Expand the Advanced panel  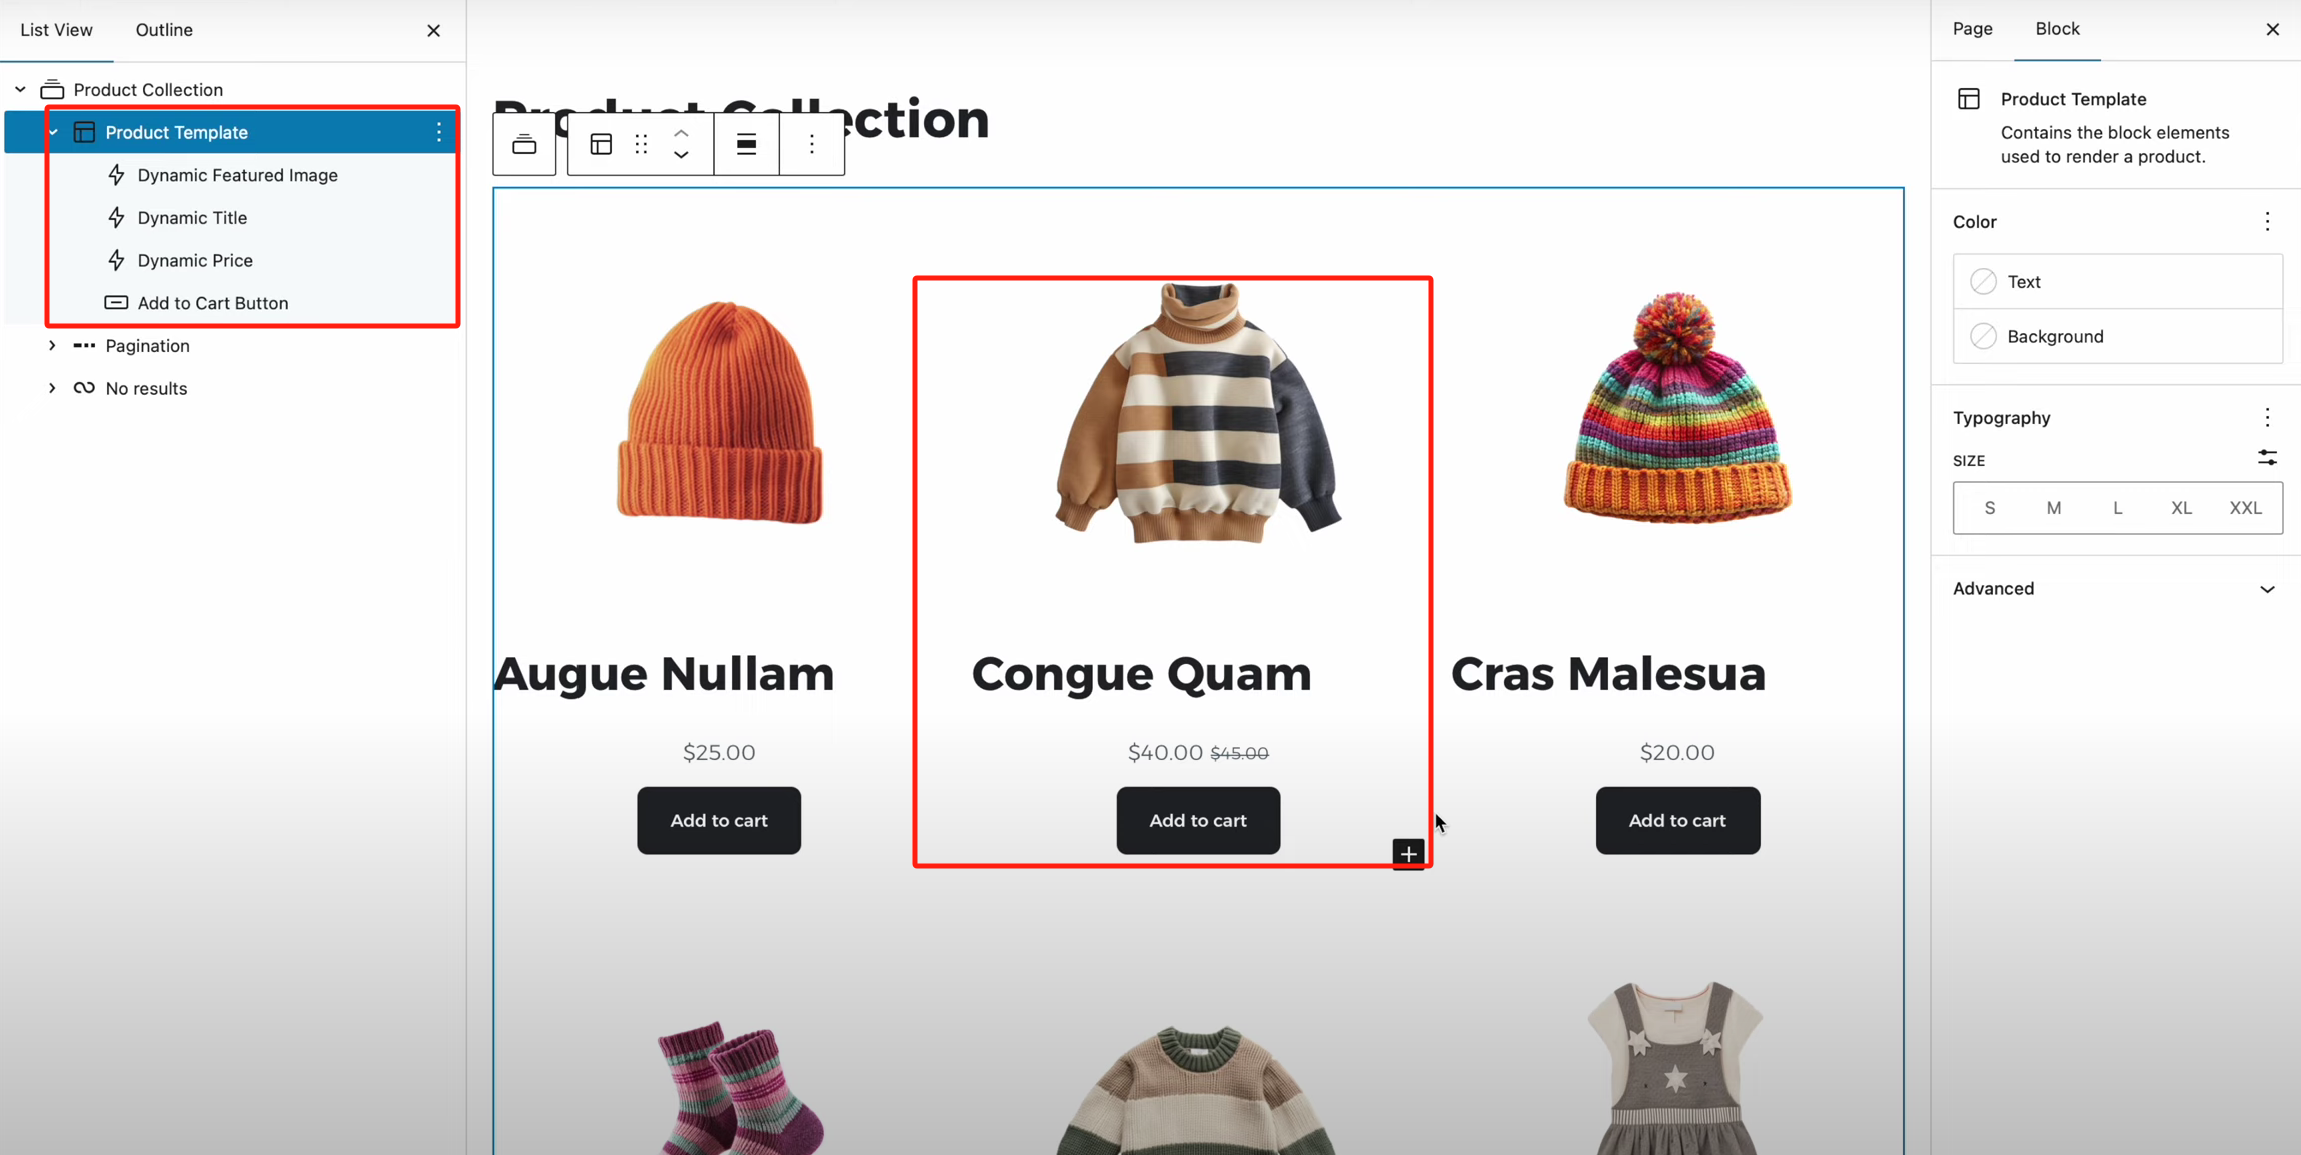tap(2116, 589)
